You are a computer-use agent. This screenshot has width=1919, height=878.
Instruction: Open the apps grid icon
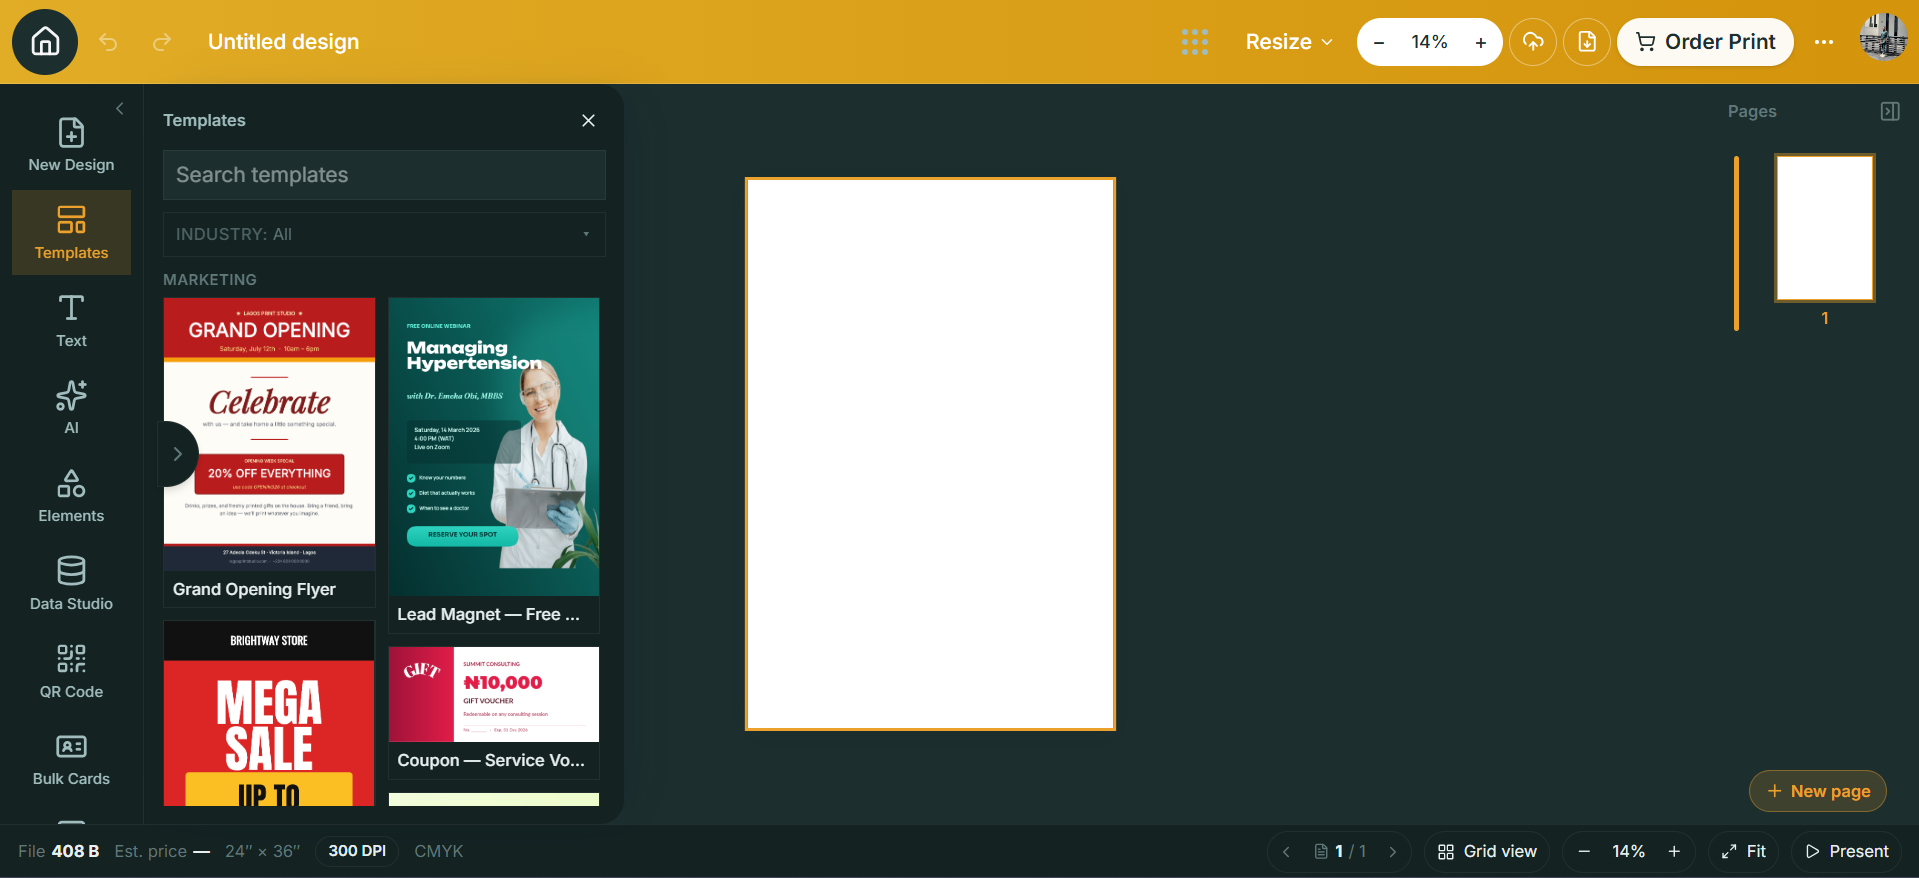coord(1194,42)
